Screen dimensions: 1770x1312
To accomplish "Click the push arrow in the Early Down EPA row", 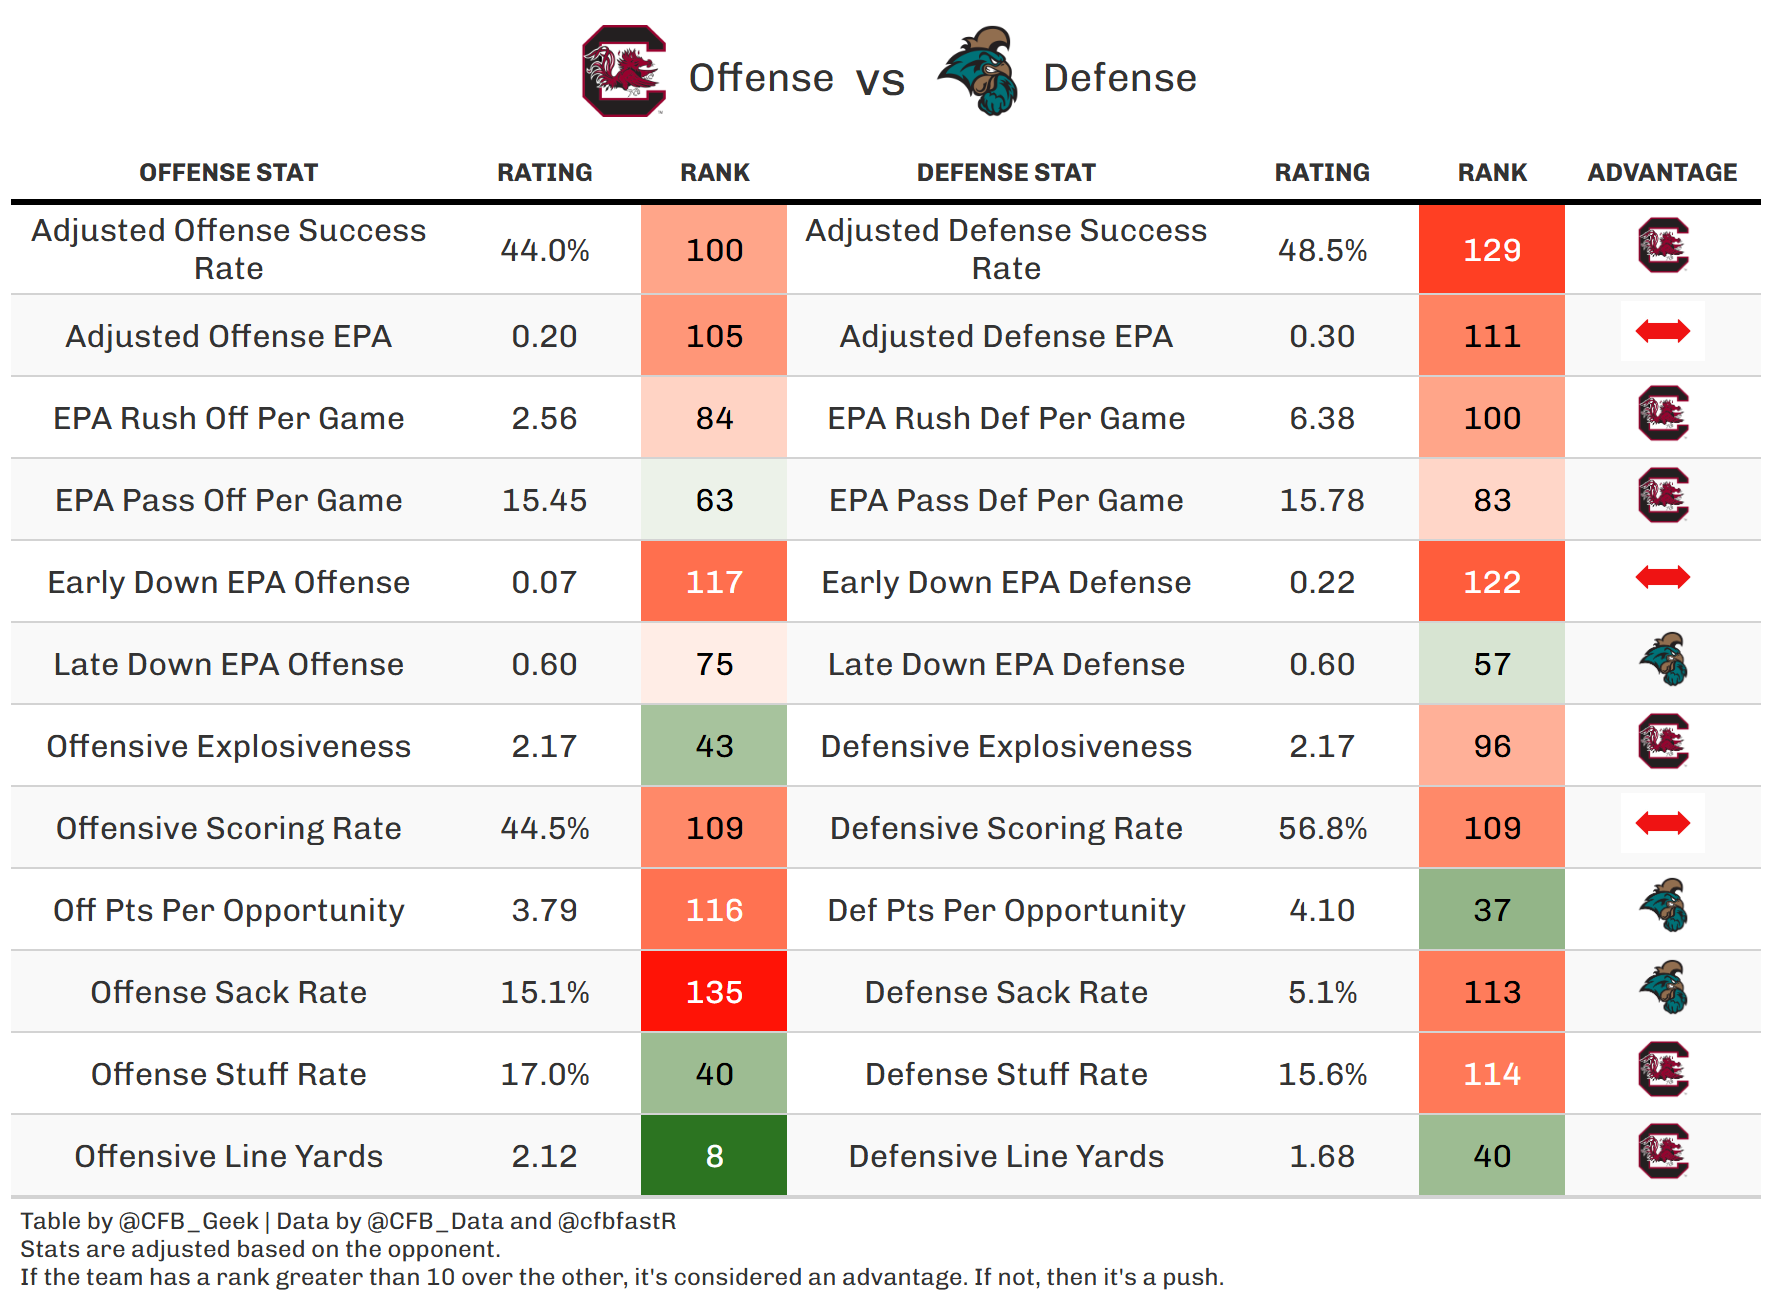I will (1663, 577).
